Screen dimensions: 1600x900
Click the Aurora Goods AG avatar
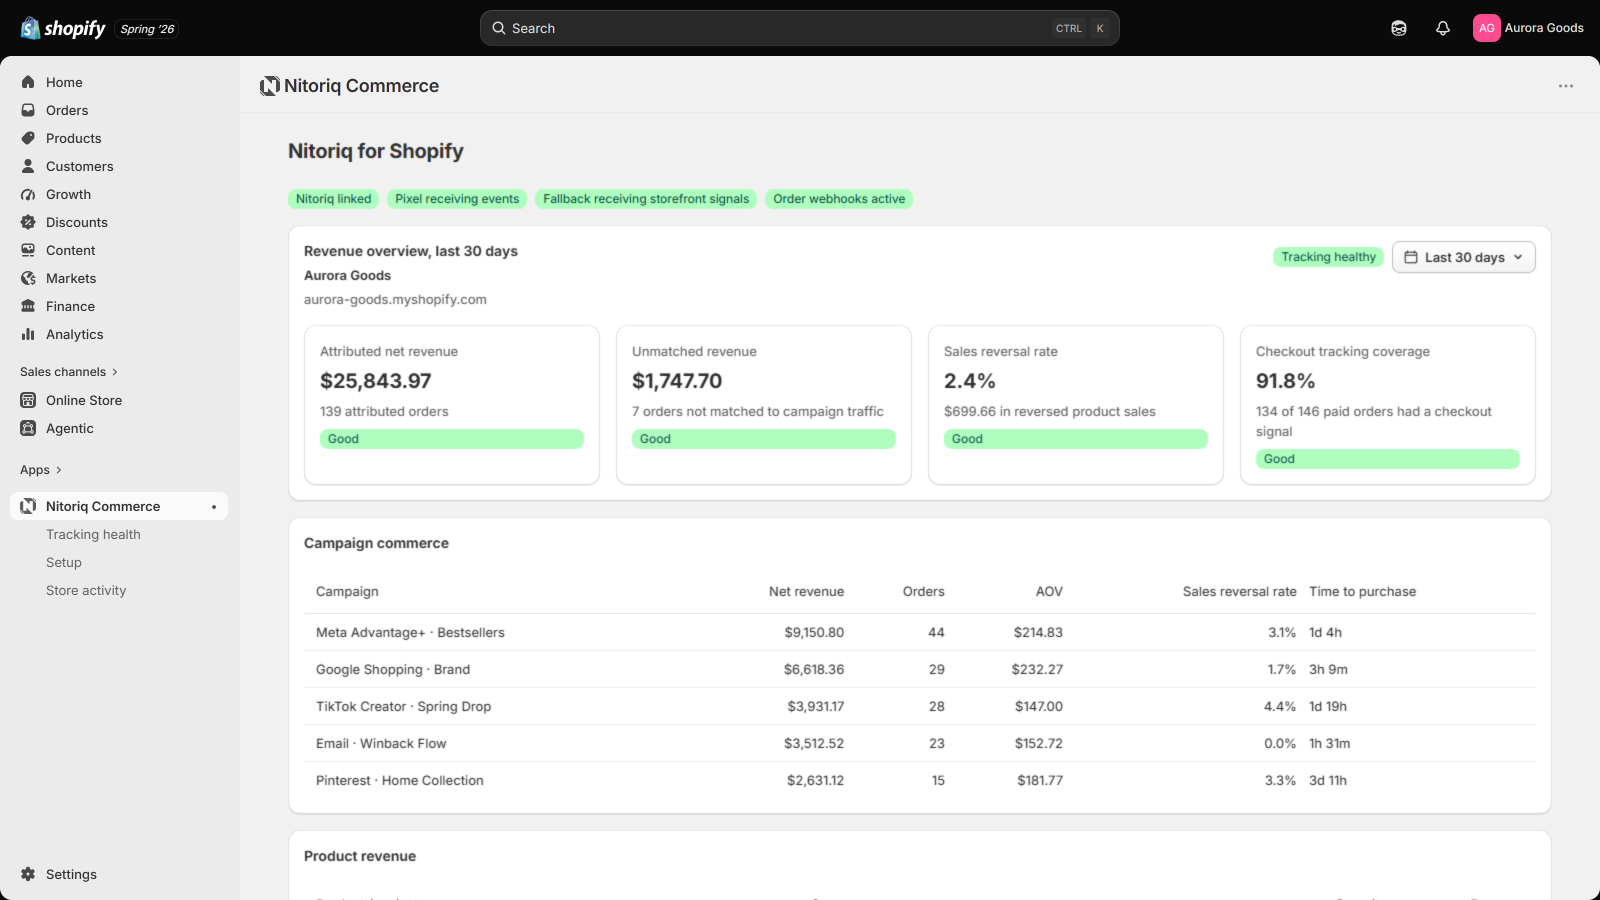1487,28
